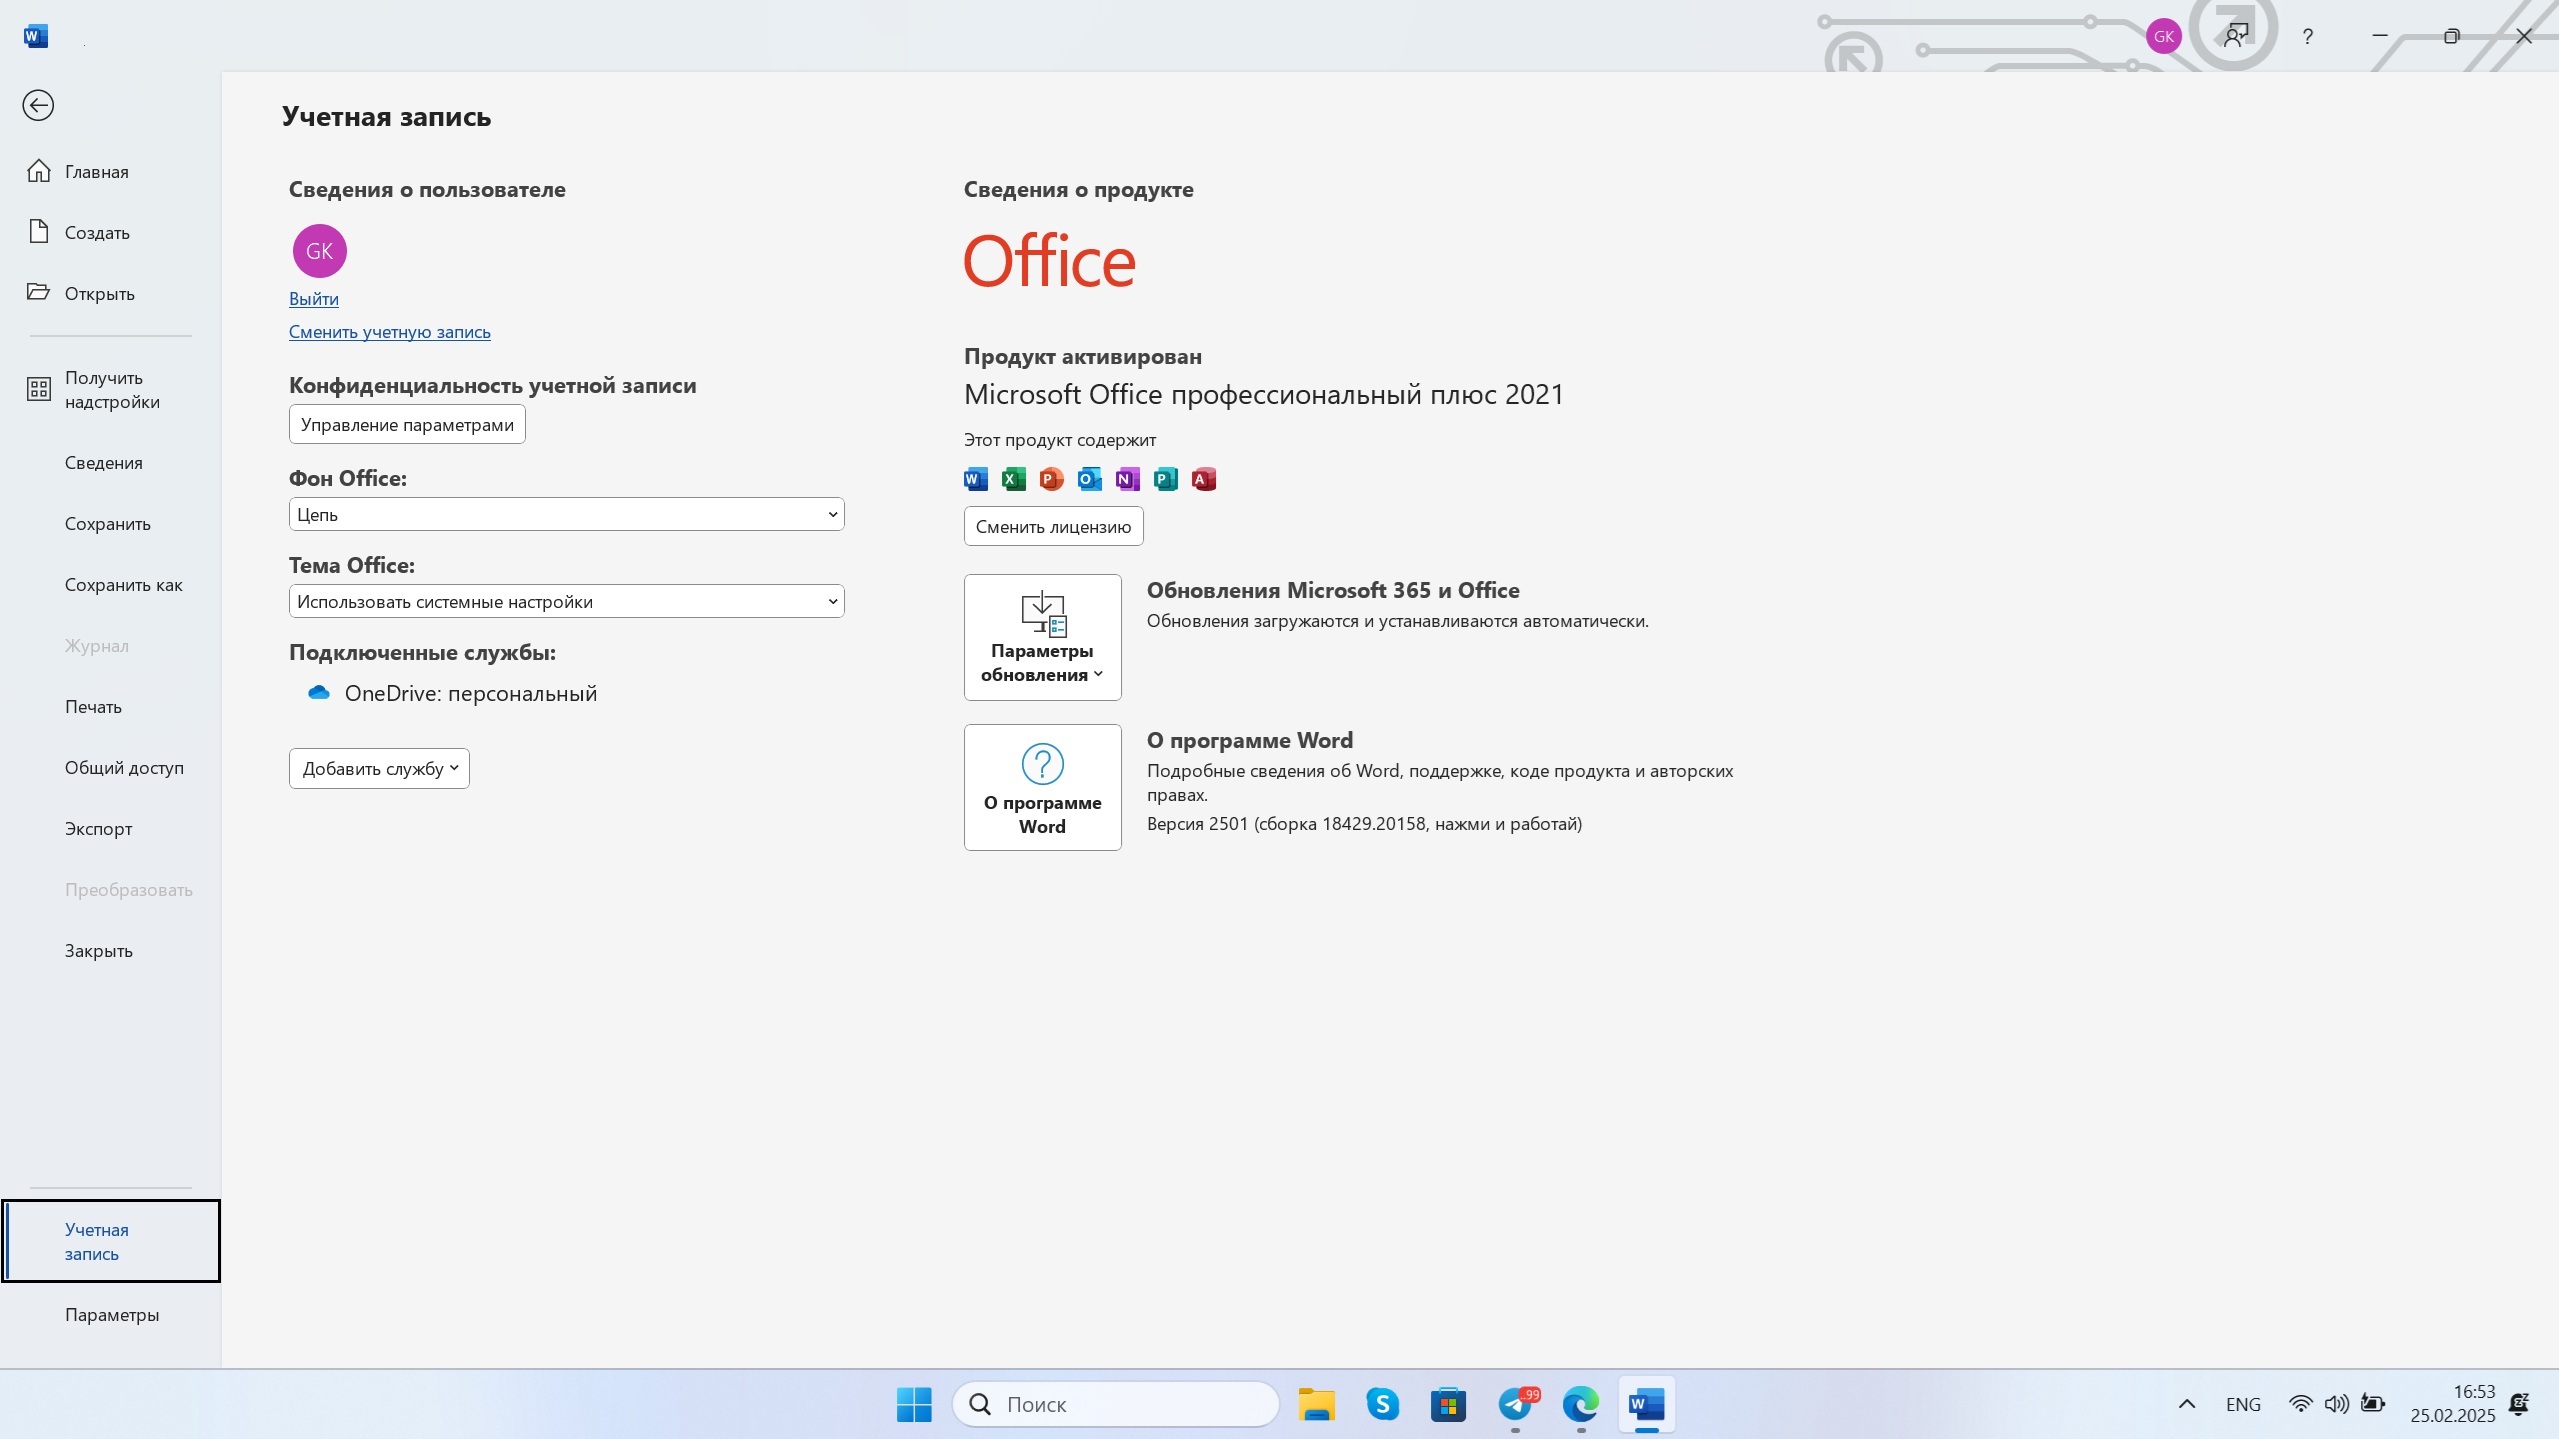Open Telegram from the taskbar
Image resolution: width=2559 pixels, height=1439 pixels.
click(x=1515, y=1404)
